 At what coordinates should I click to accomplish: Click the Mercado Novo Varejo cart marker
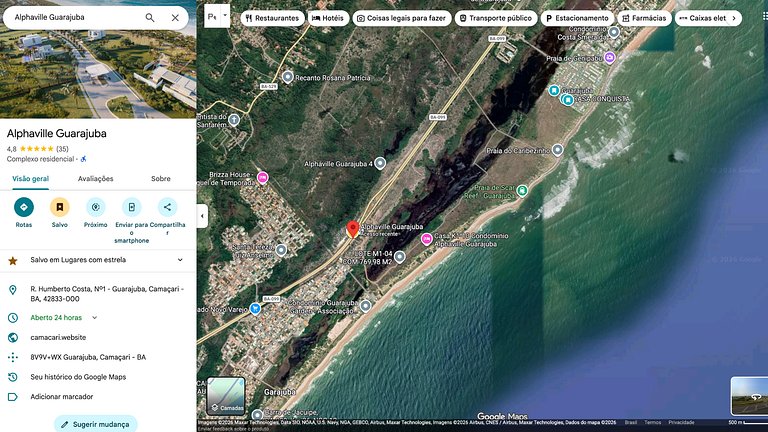pos(255,309)
